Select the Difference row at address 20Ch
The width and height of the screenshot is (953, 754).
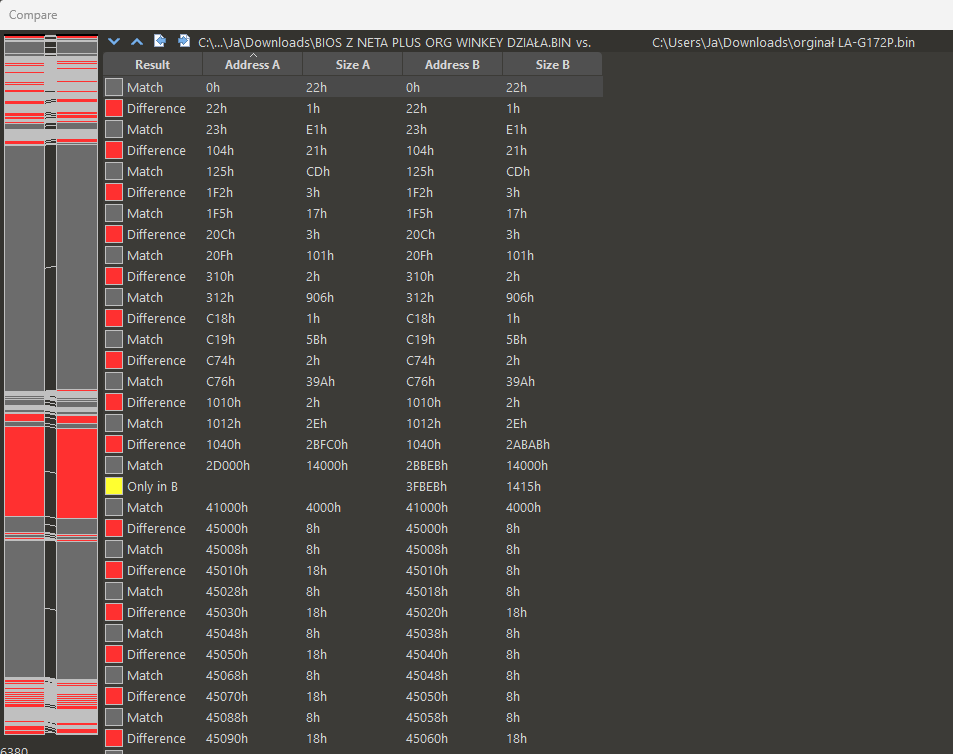point(353,234)
